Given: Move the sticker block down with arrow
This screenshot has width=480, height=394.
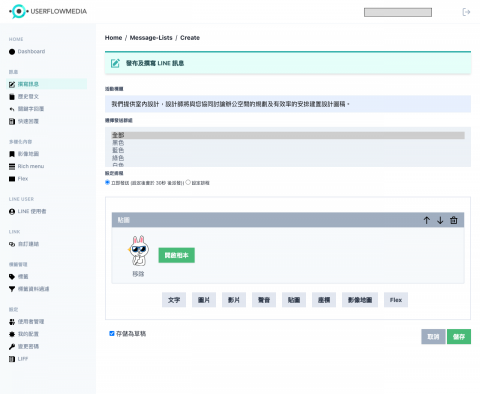Looking at the screenshot, I should (440, 220).
